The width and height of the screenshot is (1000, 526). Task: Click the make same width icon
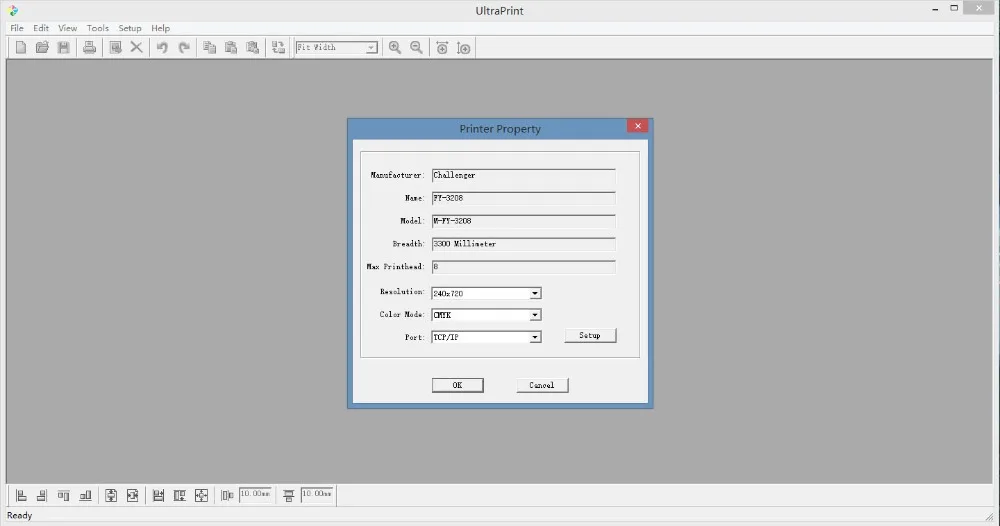(x=158, y=495)
